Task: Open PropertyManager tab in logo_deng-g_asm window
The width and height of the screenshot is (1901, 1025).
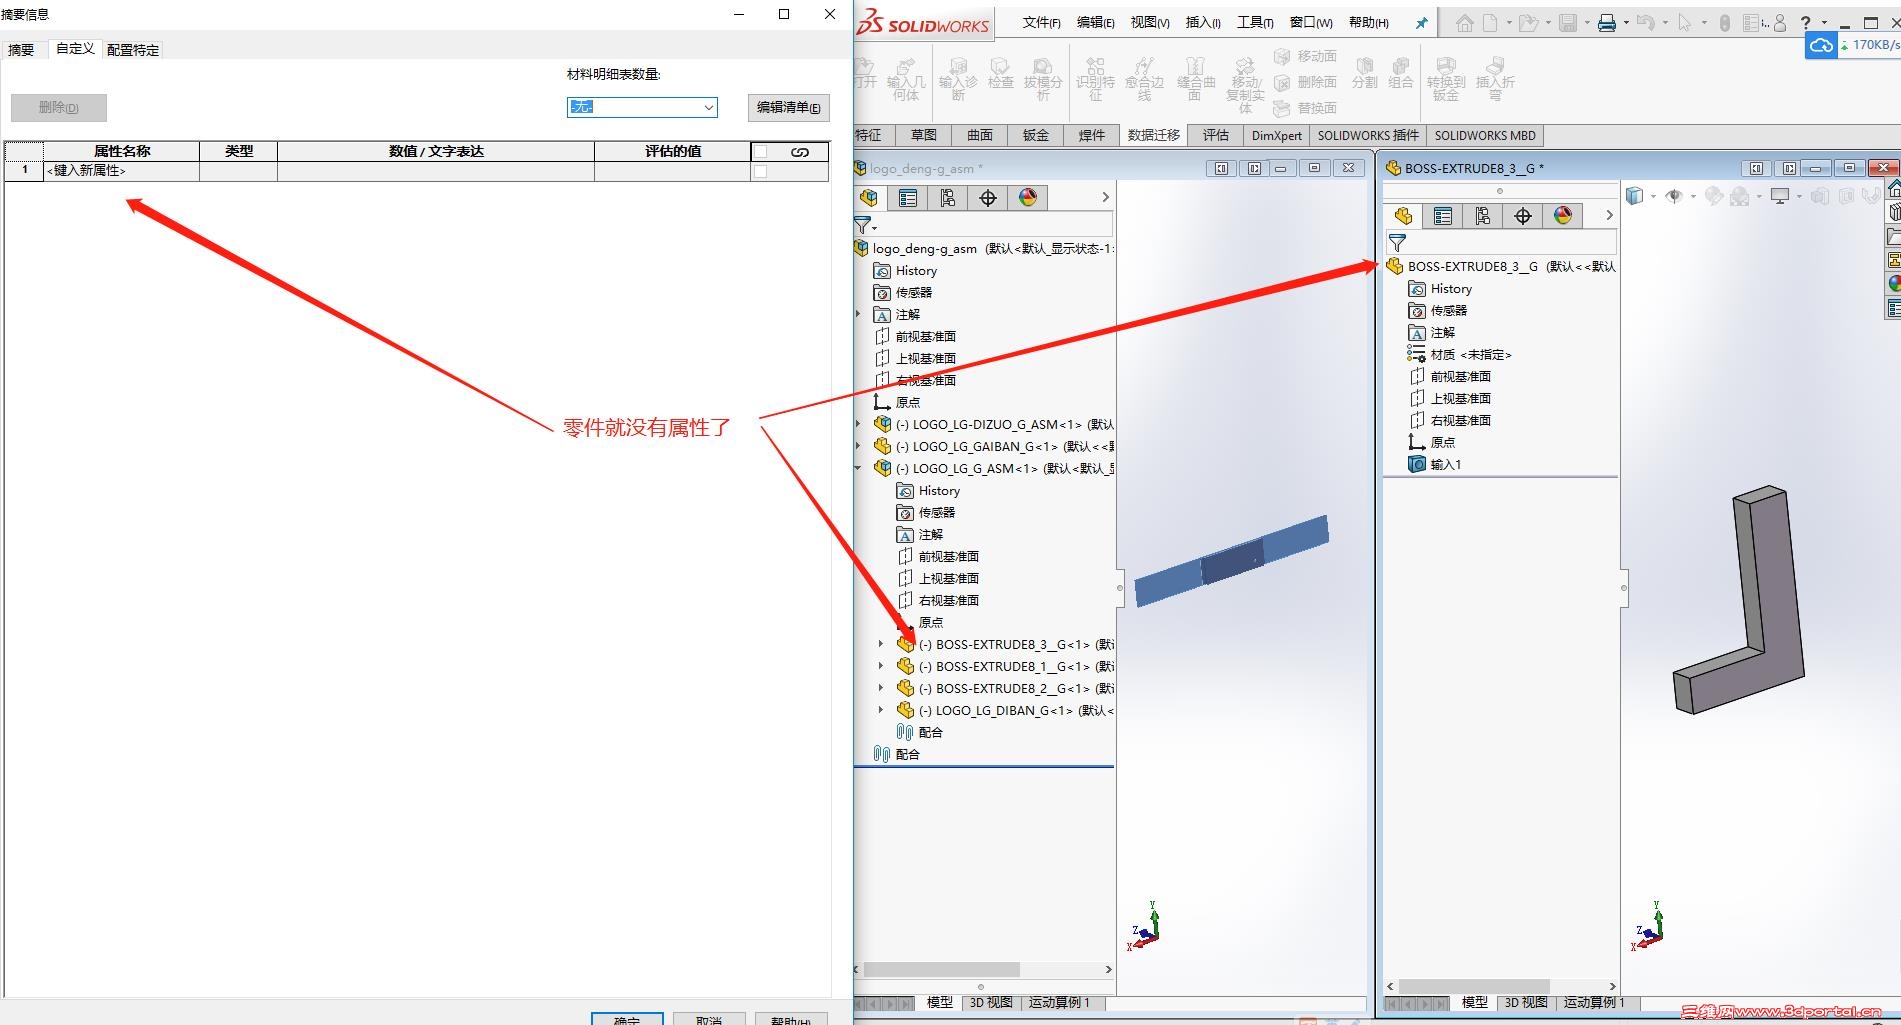Action: 908,198
